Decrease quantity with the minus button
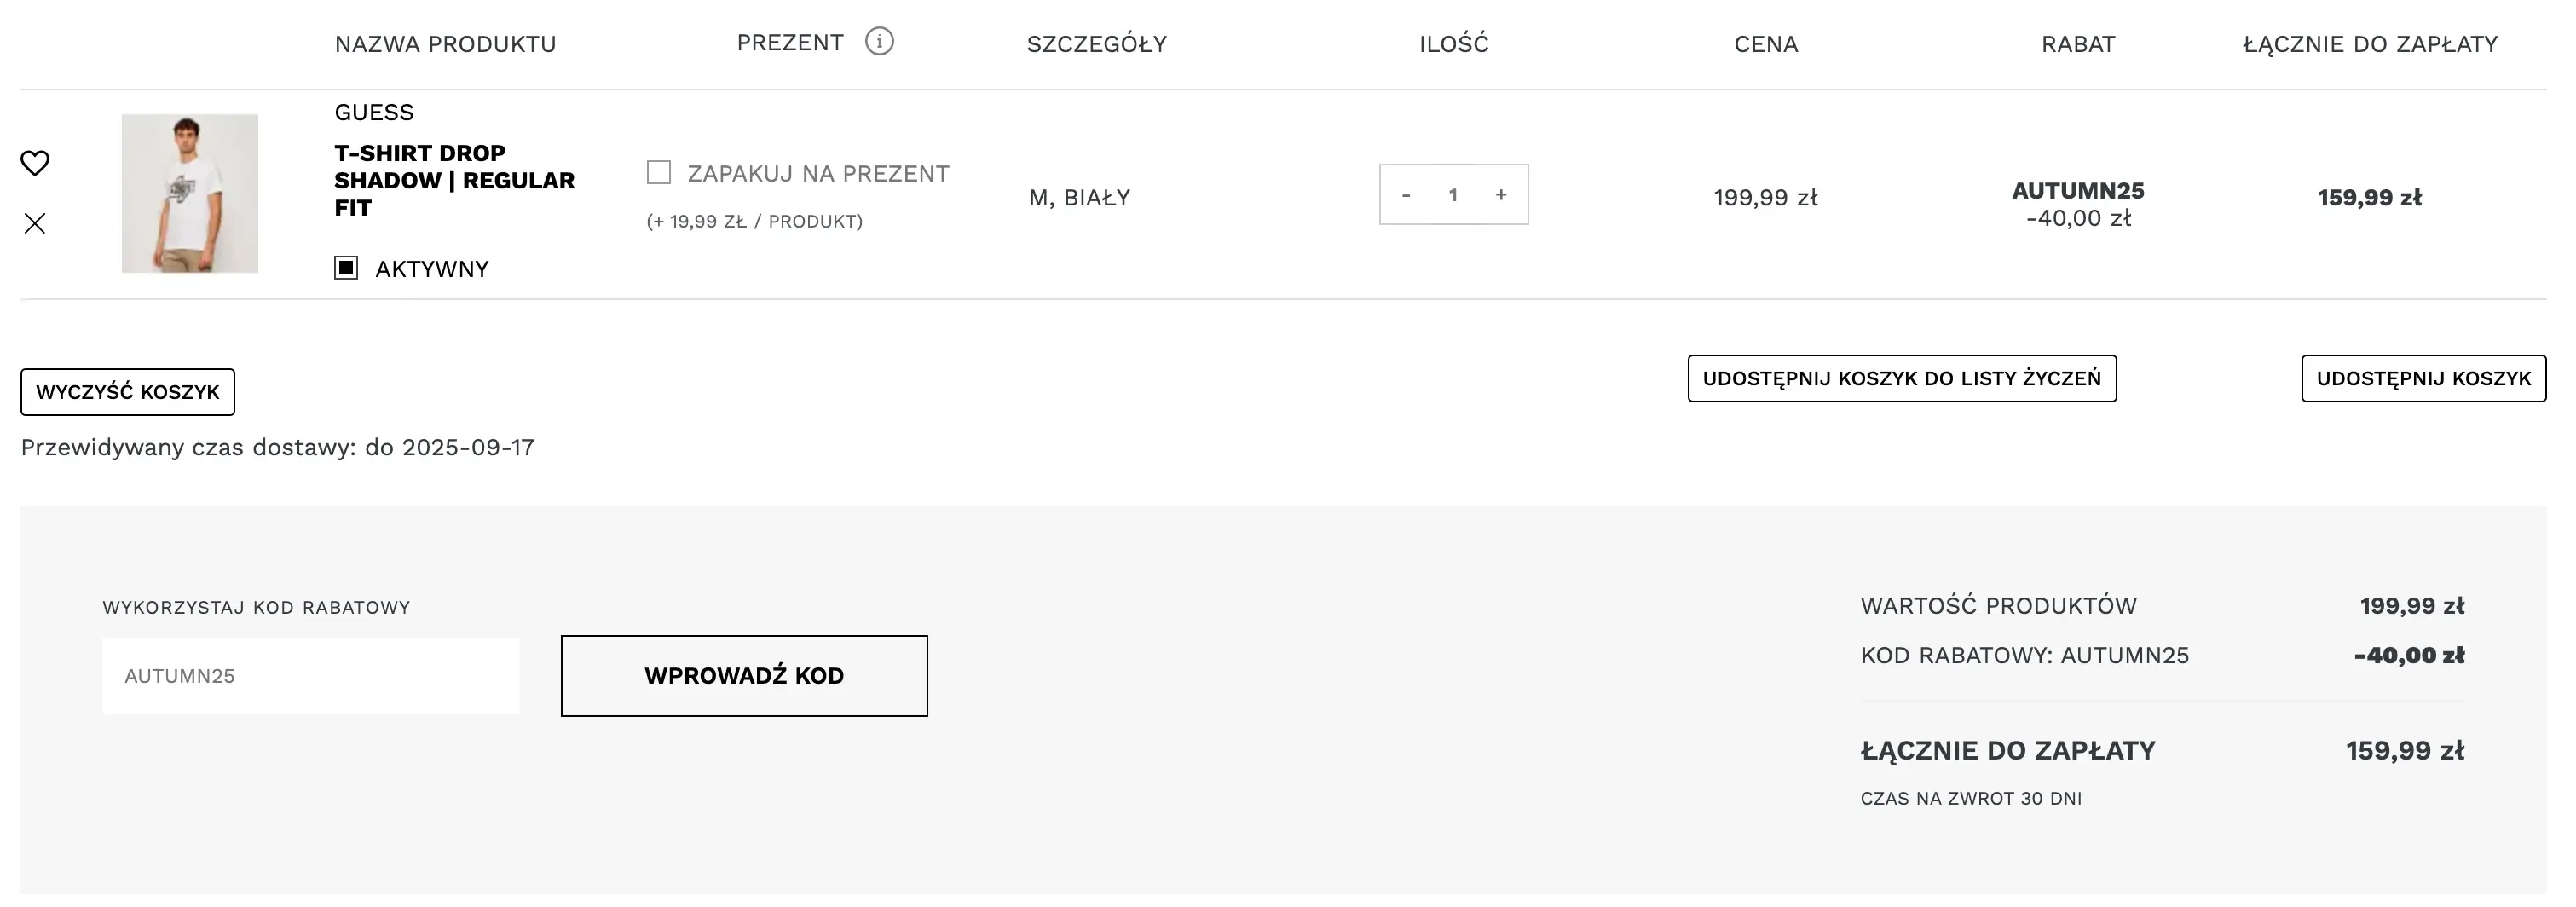This screenshot has width=2576, height=907. tap(1406, 195)
